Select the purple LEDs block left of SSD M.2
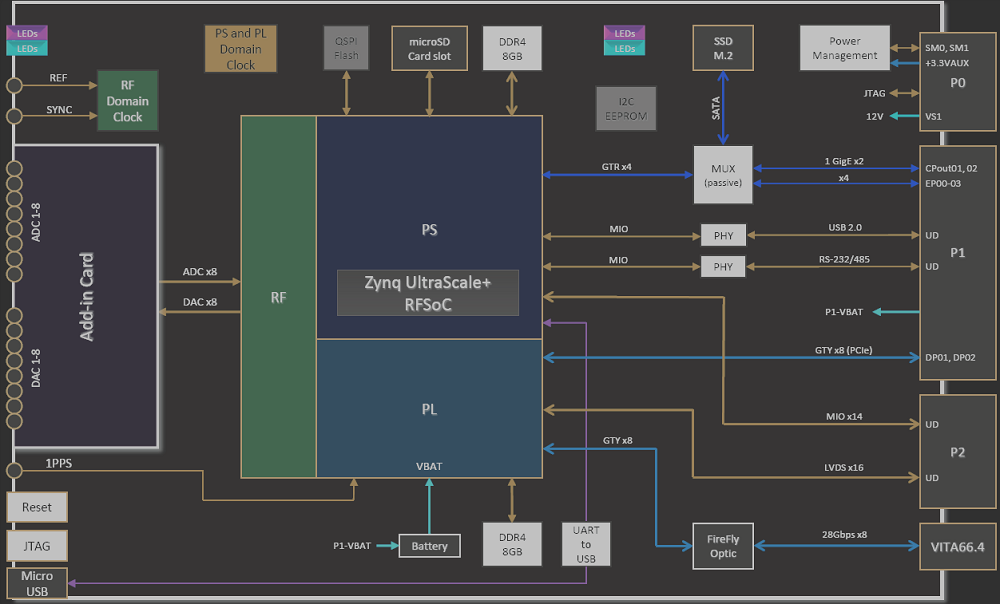This screenshot has width=1000, height=604. click(x=624, y=33)
